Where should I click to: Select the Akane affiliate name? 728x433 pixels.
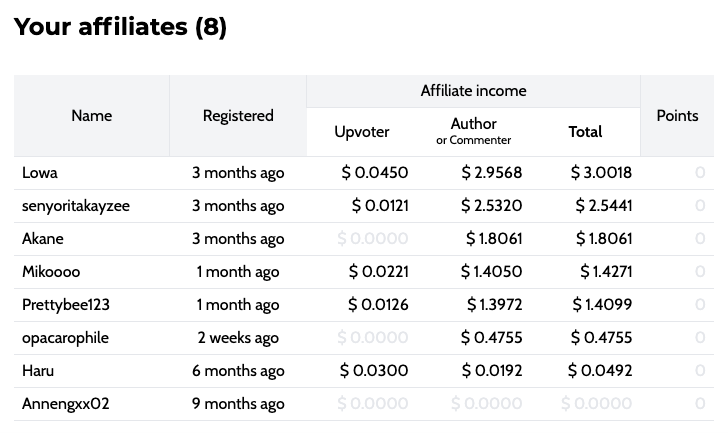point(43,239)
